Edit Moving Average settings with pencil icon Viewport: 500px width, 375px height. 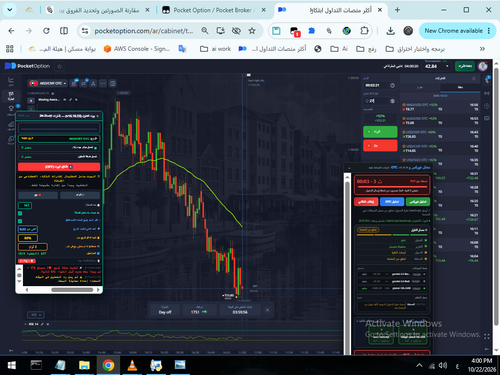71,100
